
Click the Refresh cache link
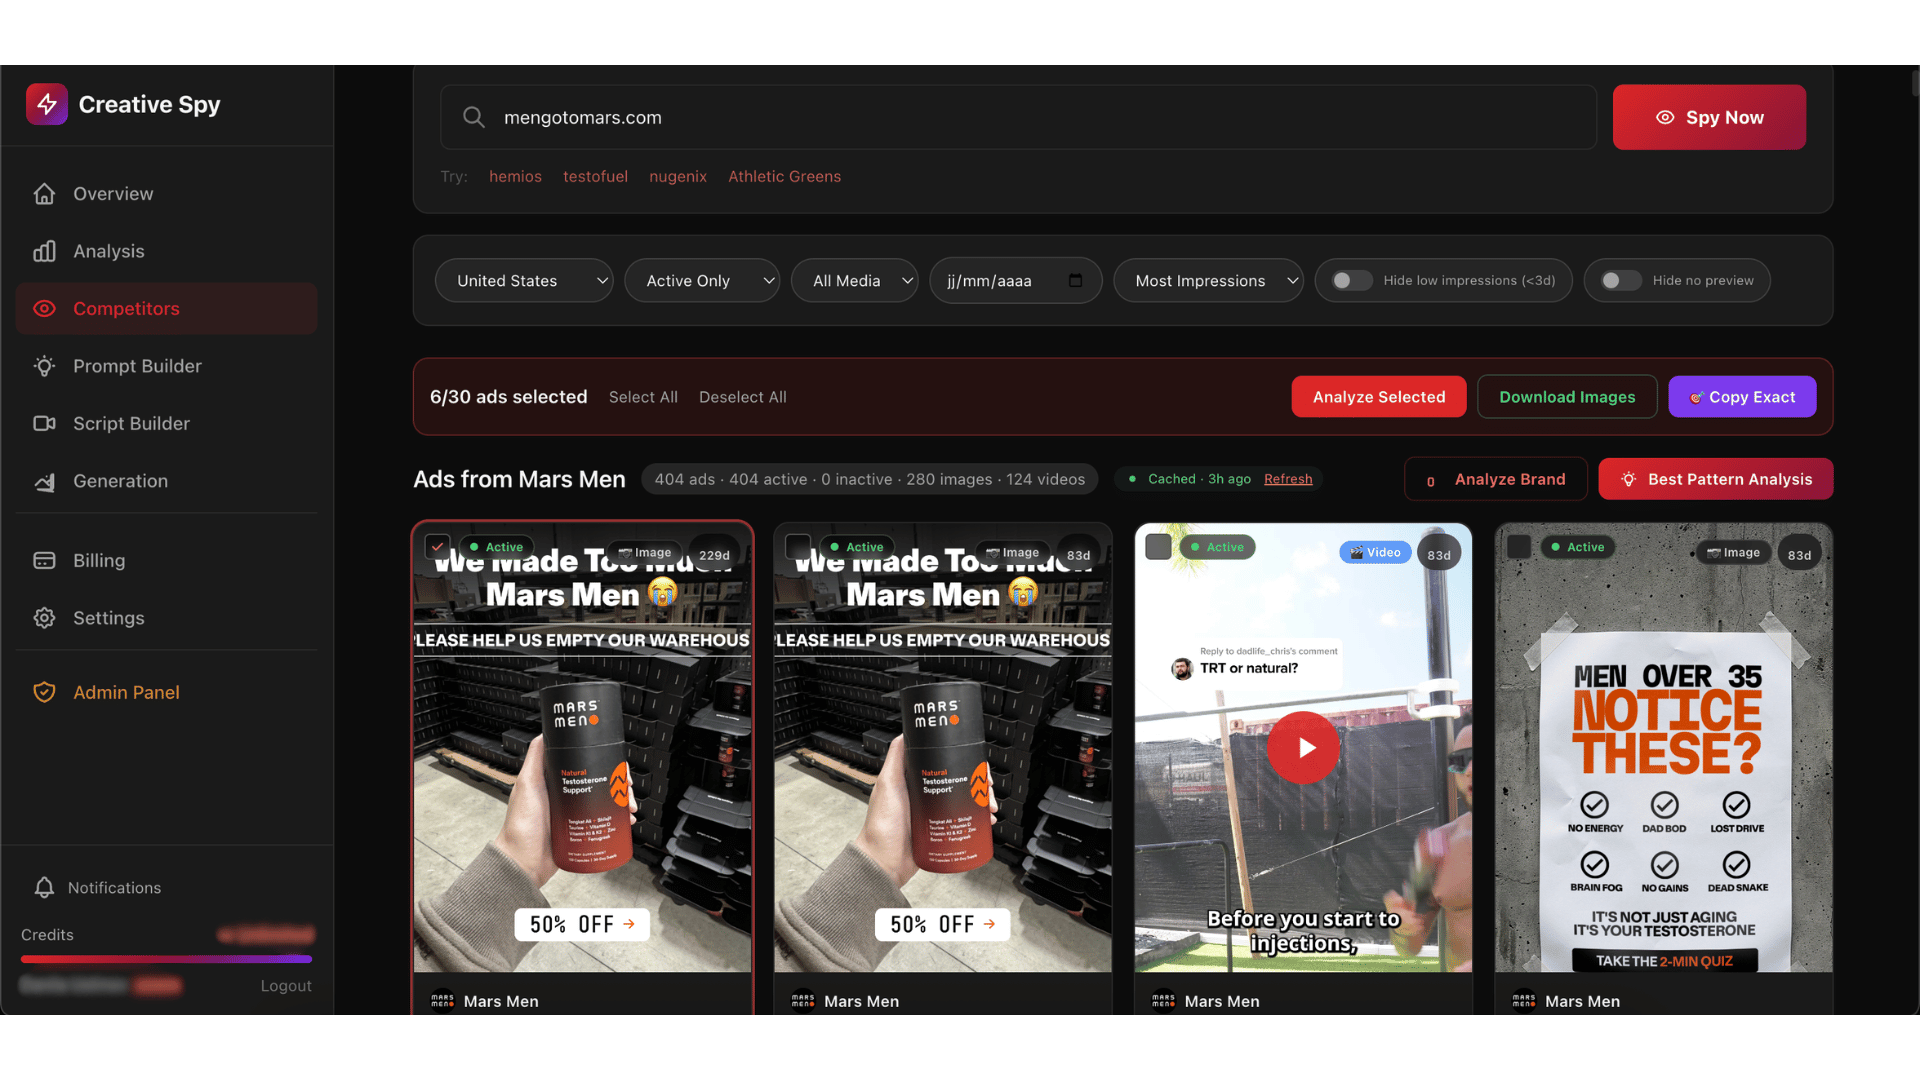pyautogui.click(x=1288, y=479)
